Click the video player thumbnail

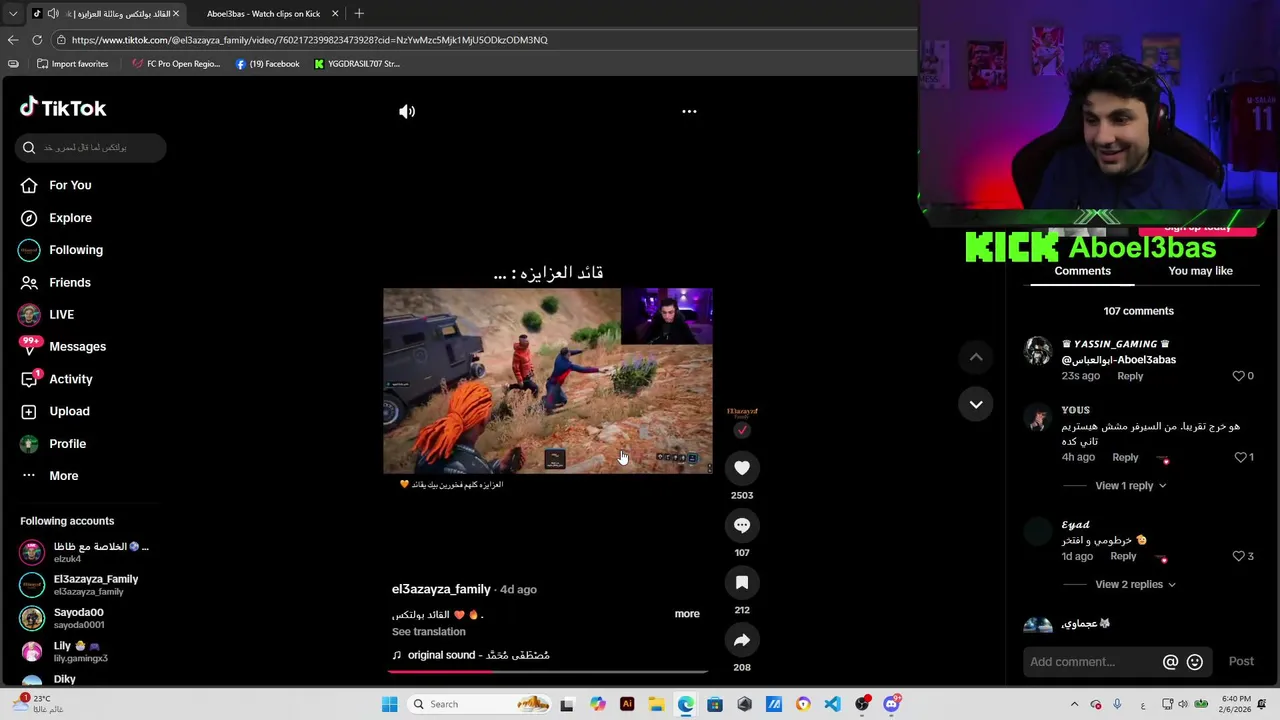pos(548,381)
